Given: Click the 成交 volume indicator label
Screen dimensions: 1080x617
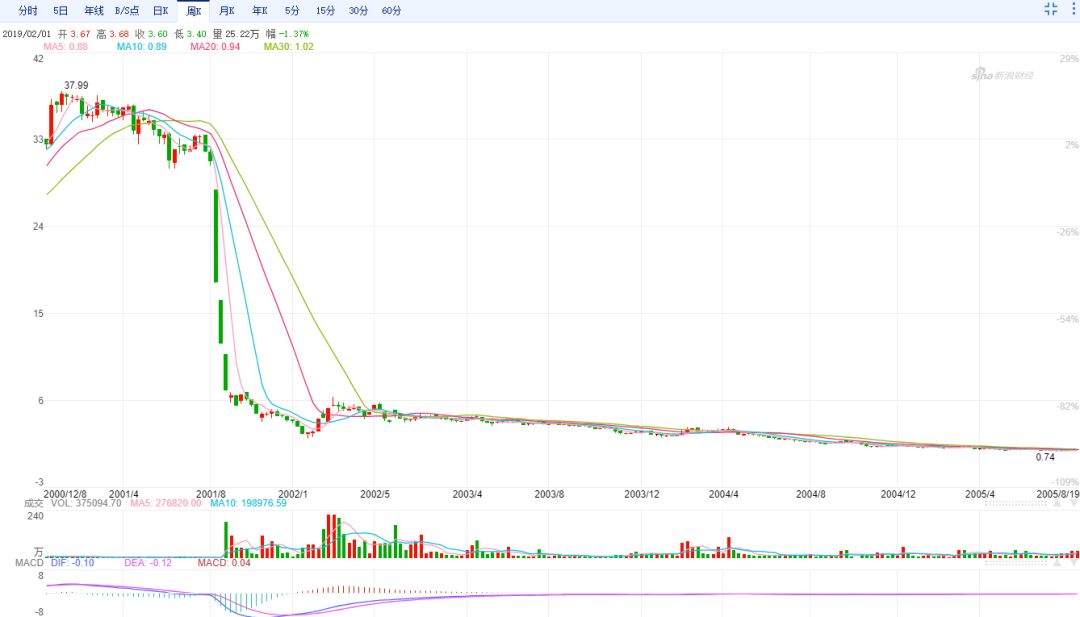Looking at the screenshot, I should [x=14, y=503].
